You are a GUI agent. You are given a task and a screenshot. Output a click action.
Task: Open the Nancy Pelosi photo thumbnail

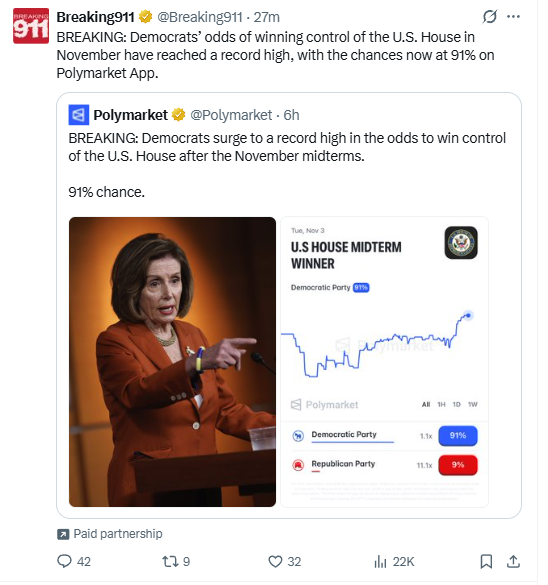(x=172, y=362)
